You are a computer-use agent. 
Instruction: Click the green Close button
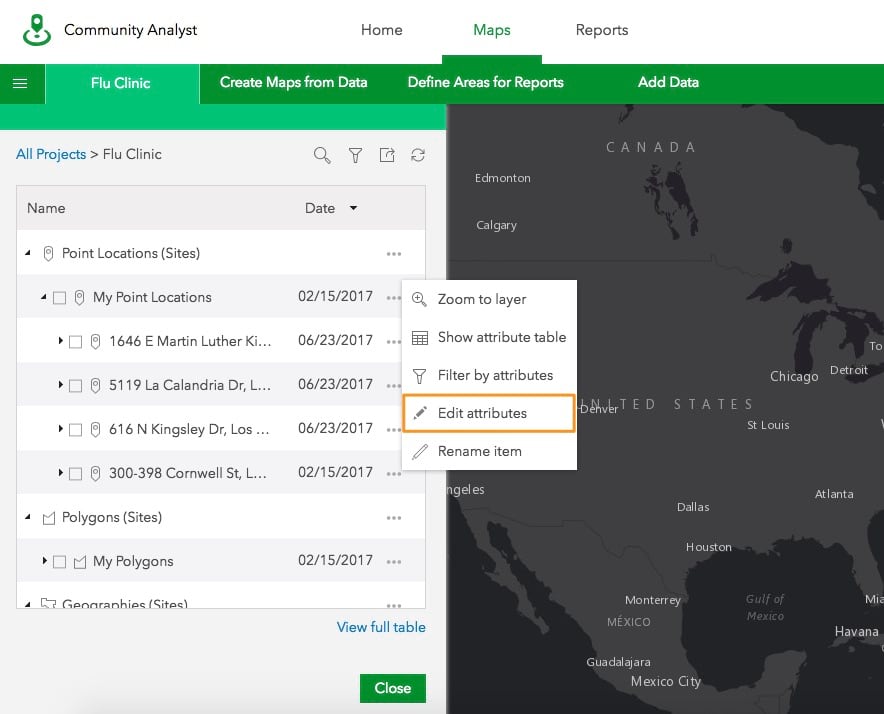393,688
